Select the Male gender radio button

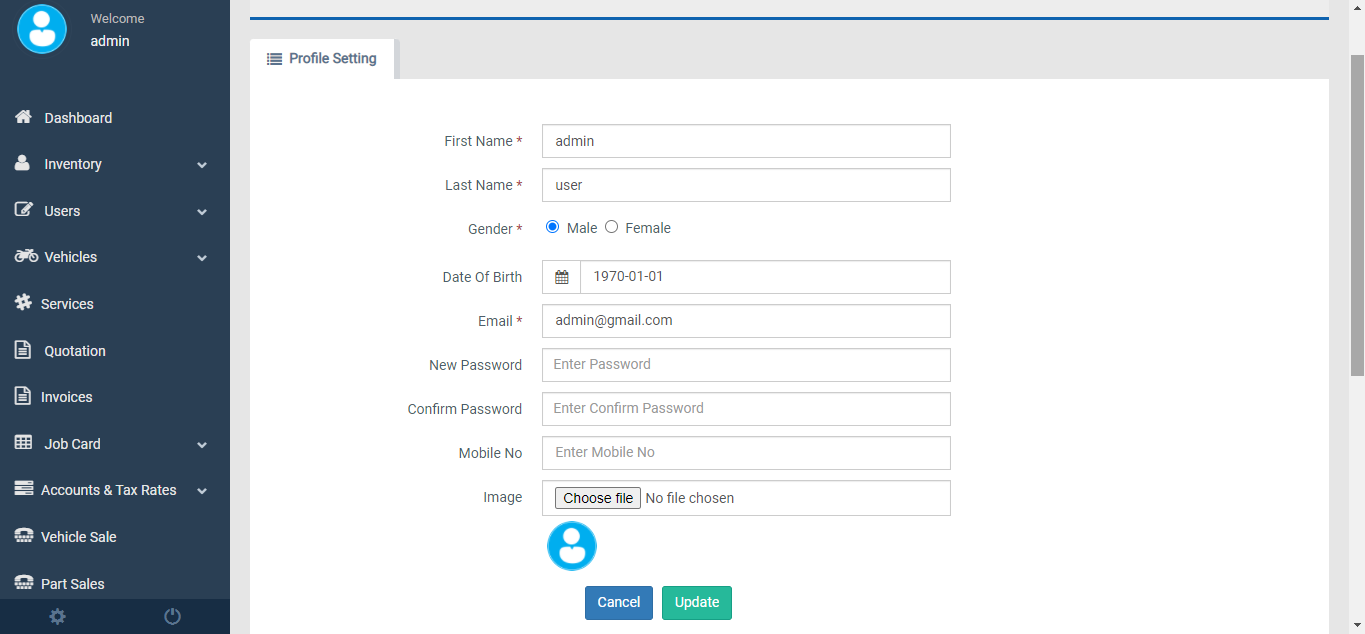point(552,227)
